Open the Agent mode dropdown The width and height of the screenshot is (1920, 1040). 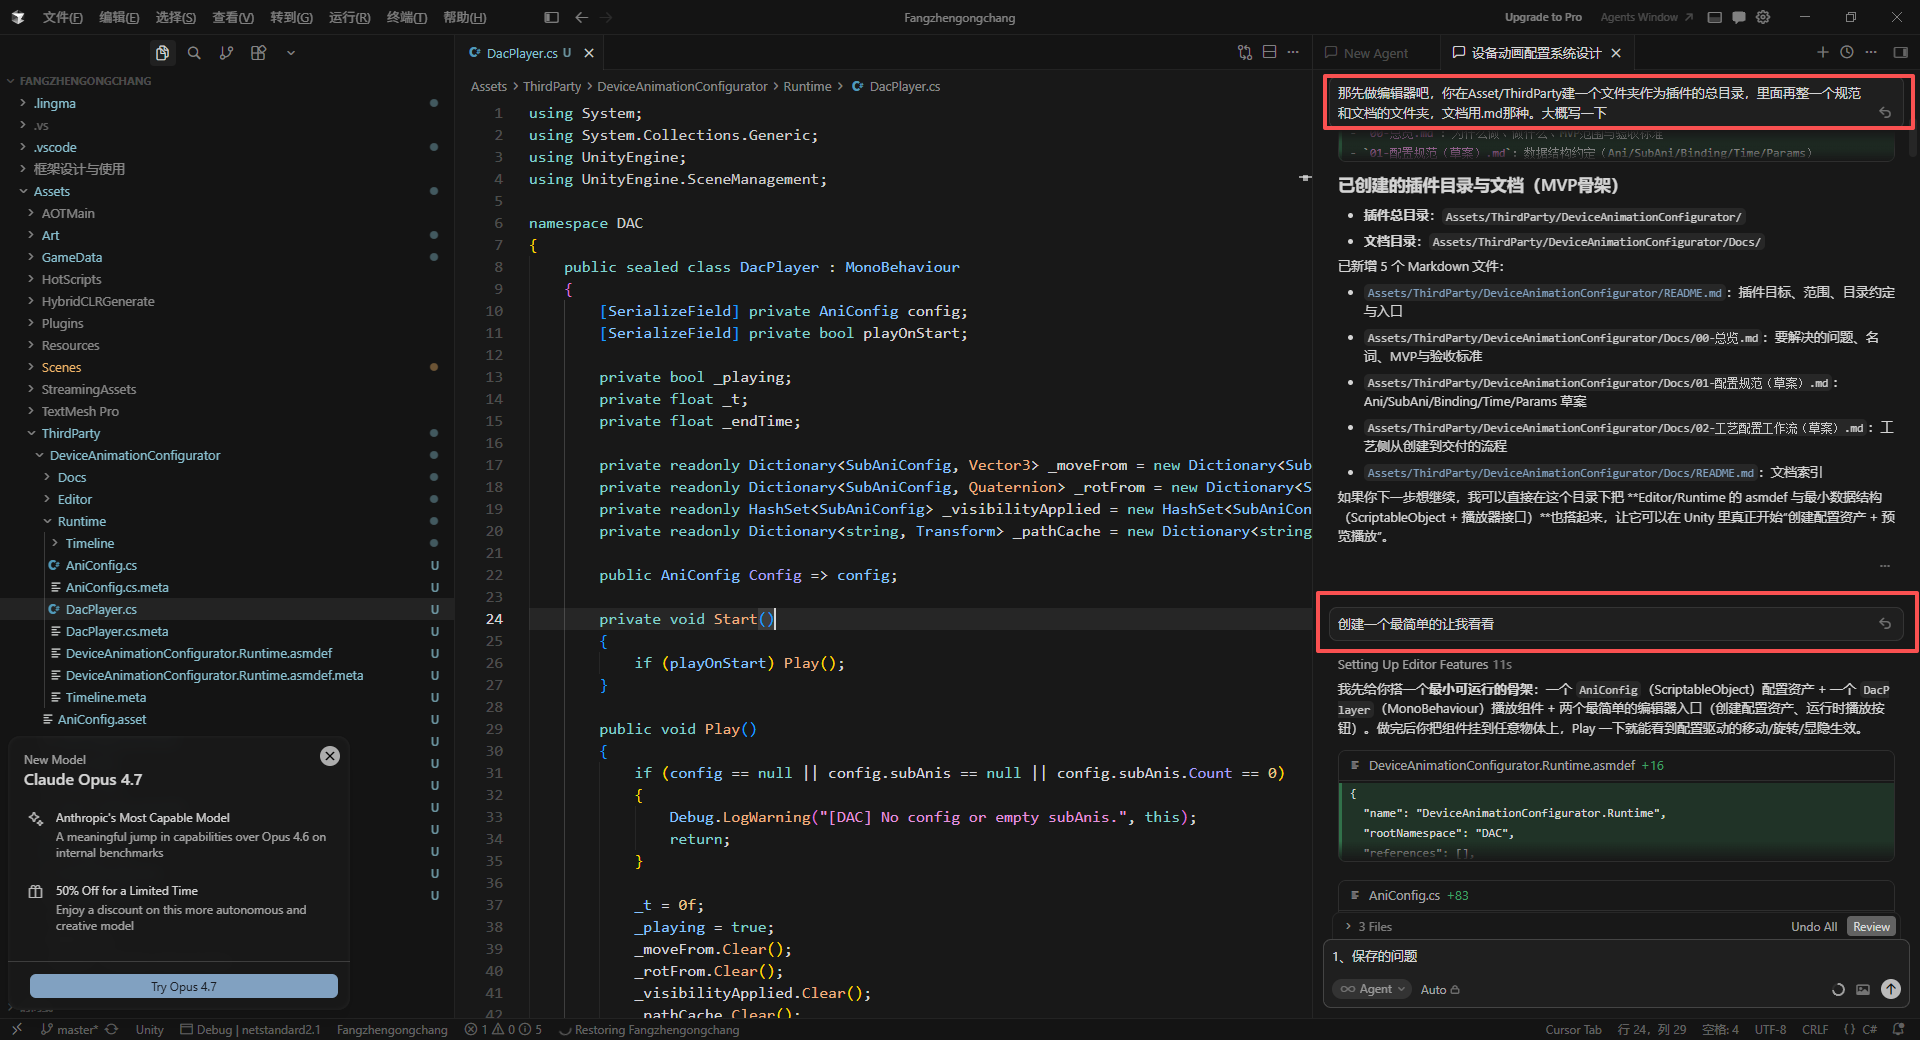pos(1372,989)
